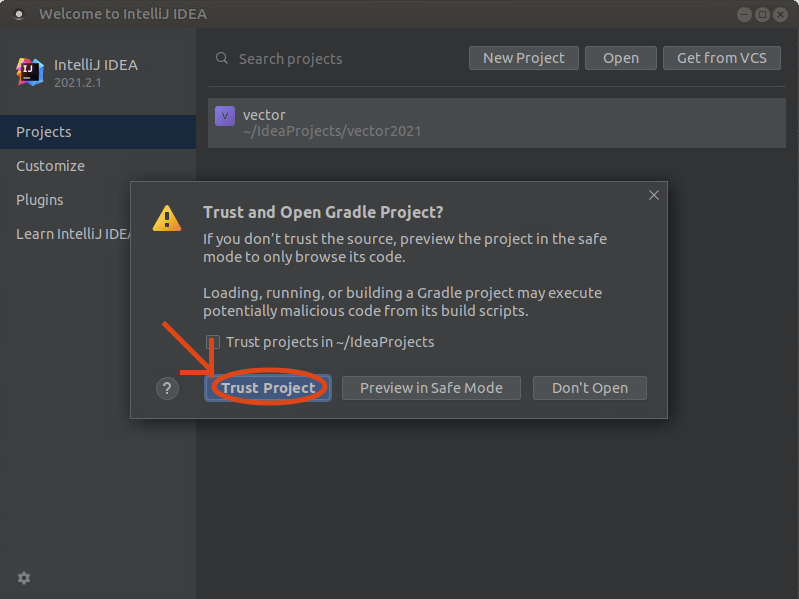
Task: Enable Trust projects in ~/IdeaProjects checkbox
Action: (213, 342)
